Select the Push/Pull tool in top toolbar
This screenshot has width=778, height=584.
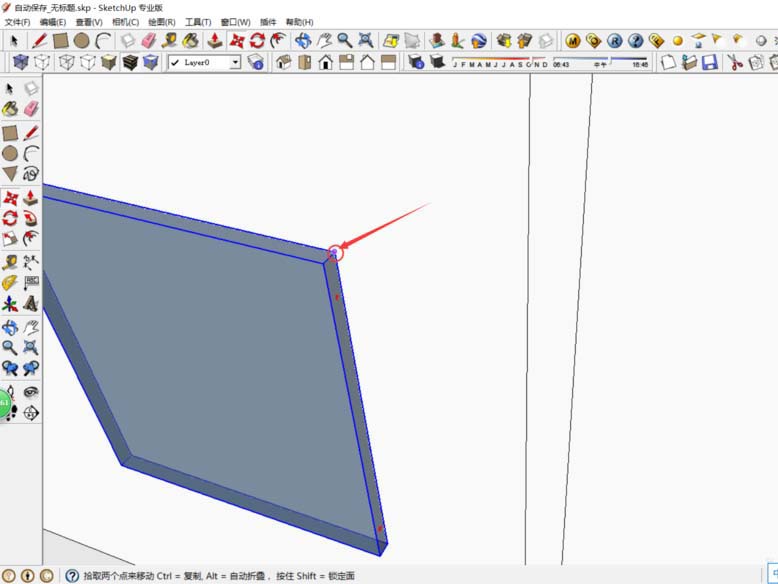point(215,41)
